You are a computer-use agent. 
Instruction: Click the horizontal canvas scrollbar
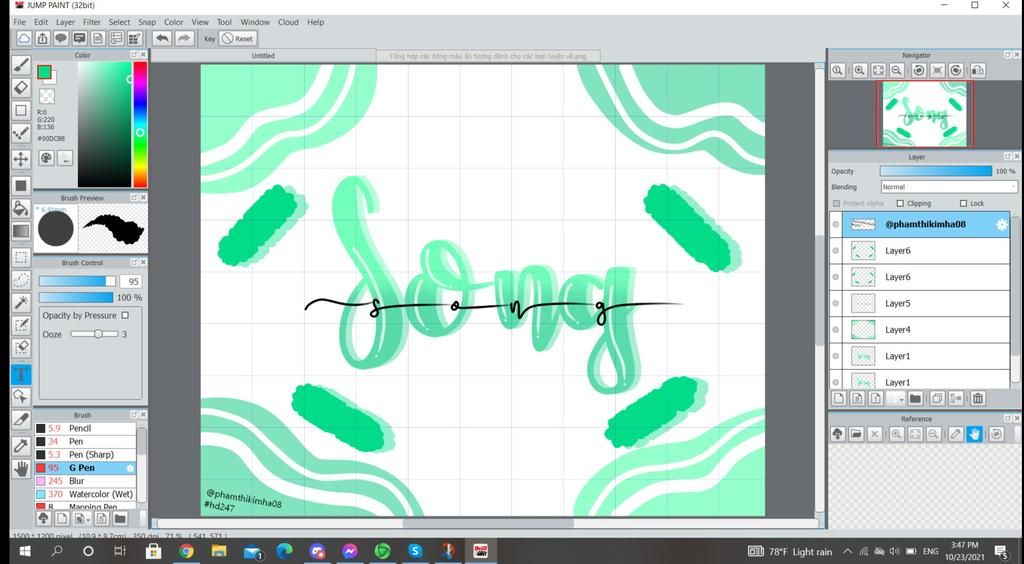coord(488,523)
